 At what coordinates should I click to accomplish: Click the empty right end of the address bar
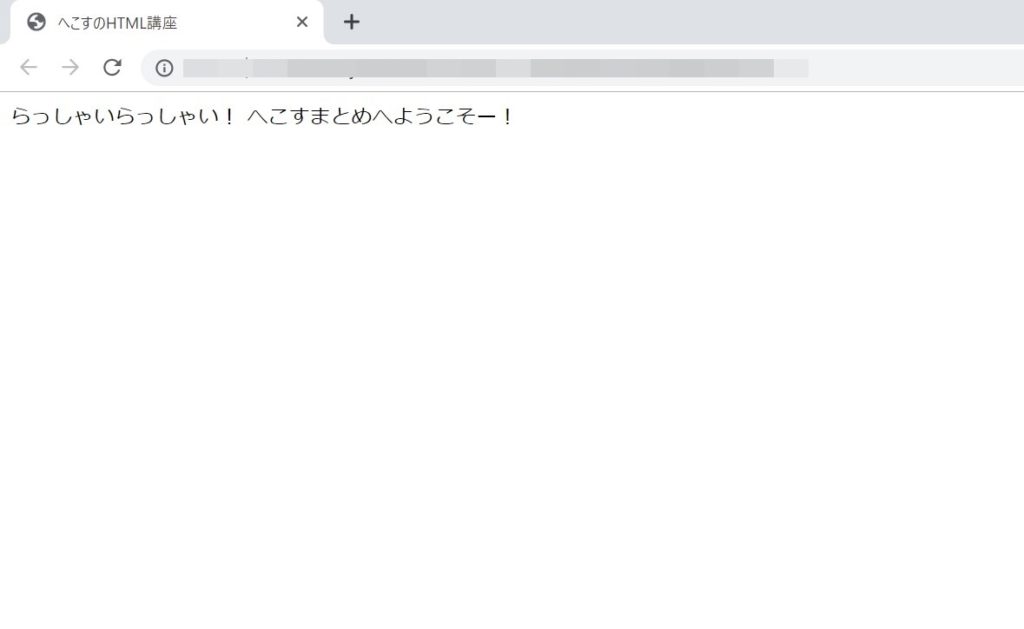pyautogui.click(x=914, y=68)
